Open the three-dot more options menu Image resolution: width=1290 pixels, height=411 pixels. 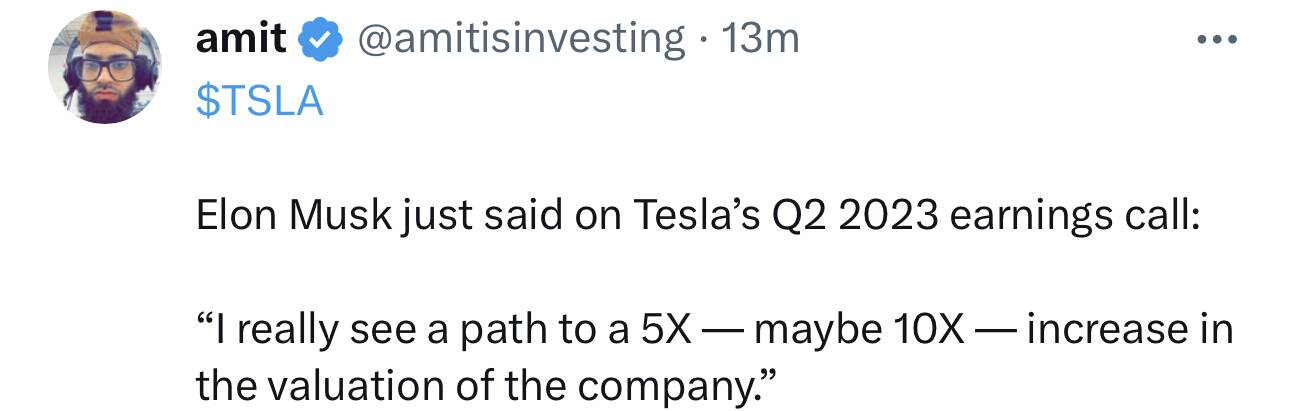tap(1216, 41)
